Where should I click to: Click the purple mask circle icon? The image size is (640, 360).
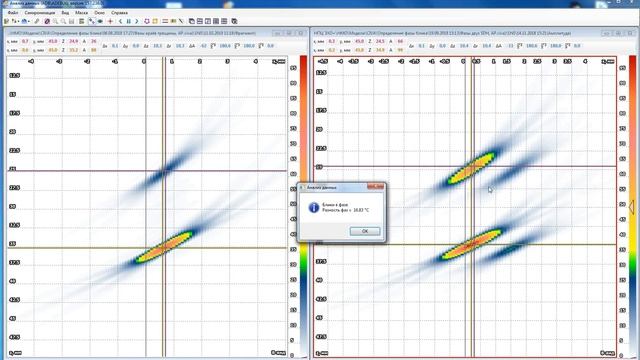click(47, 21)
